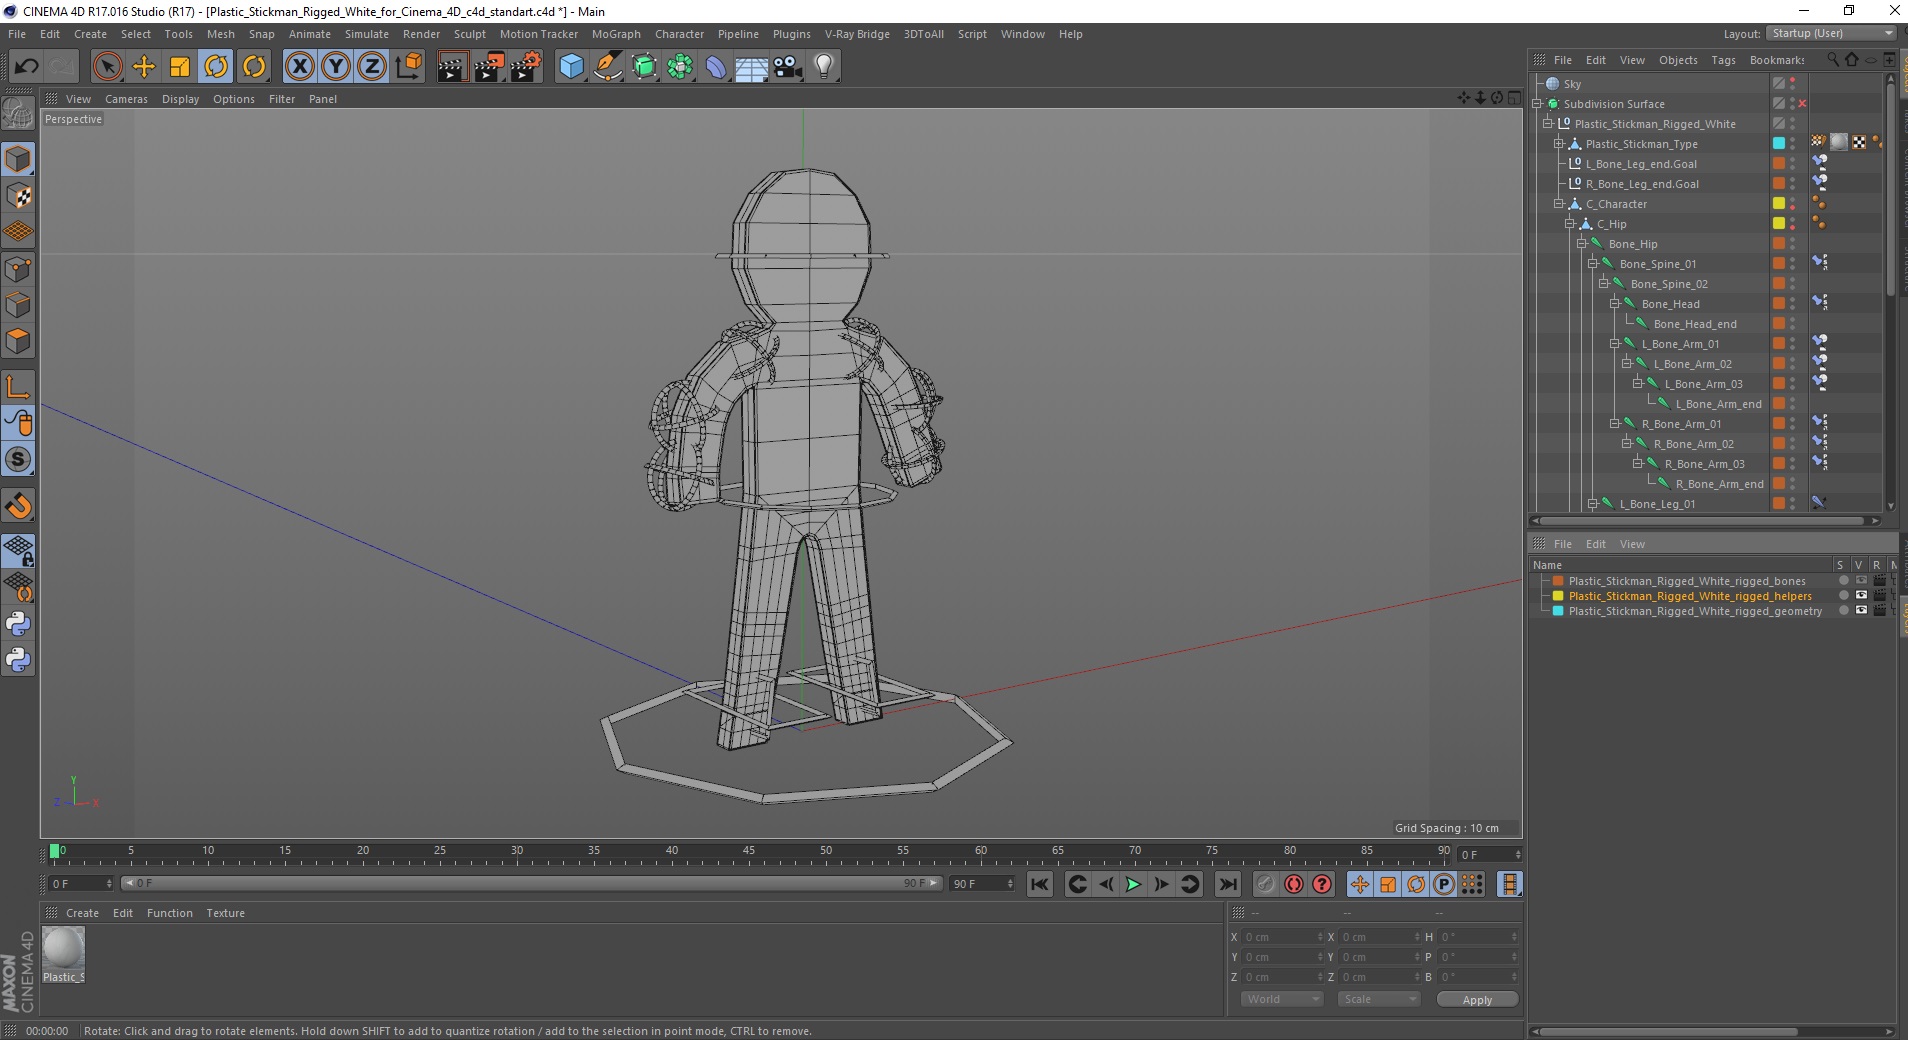Activate Texture mode icon
The image size is (1908, 1040).
(18, 196)
